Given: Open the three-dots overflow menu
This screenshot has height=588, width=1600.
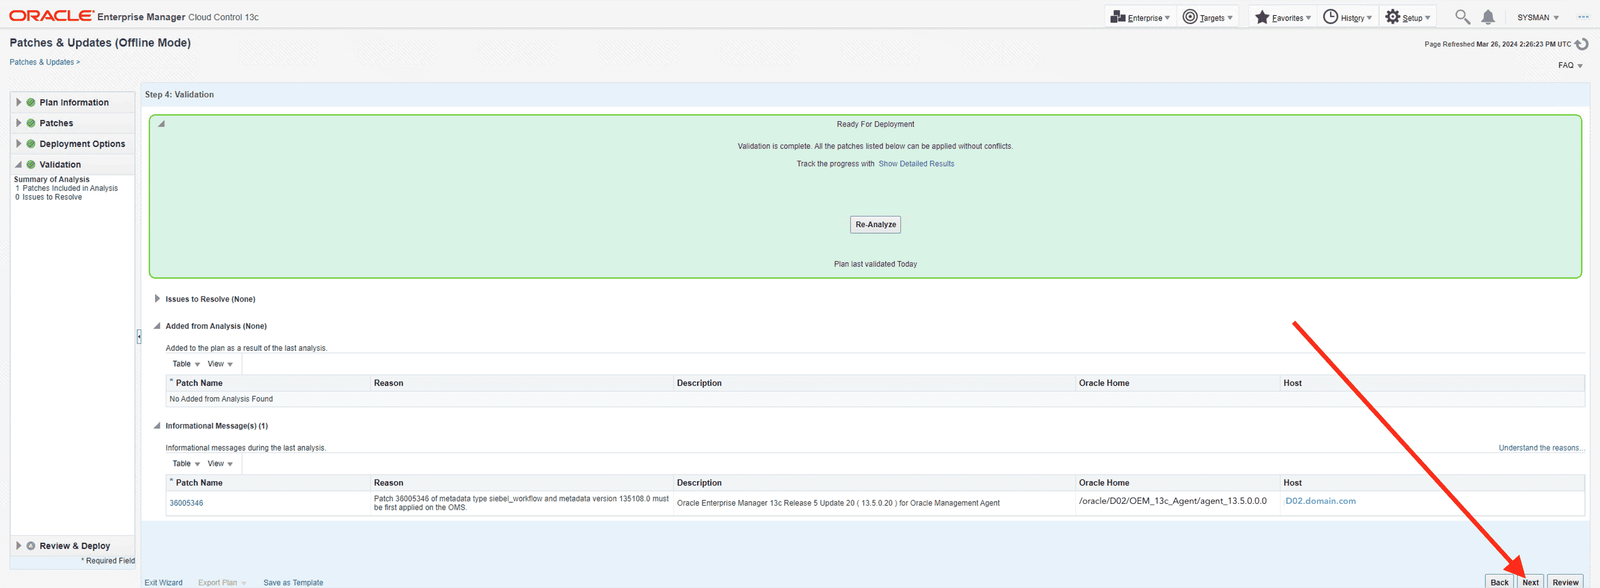Looking at the screenshot, I should click(x=1583, y=17).
